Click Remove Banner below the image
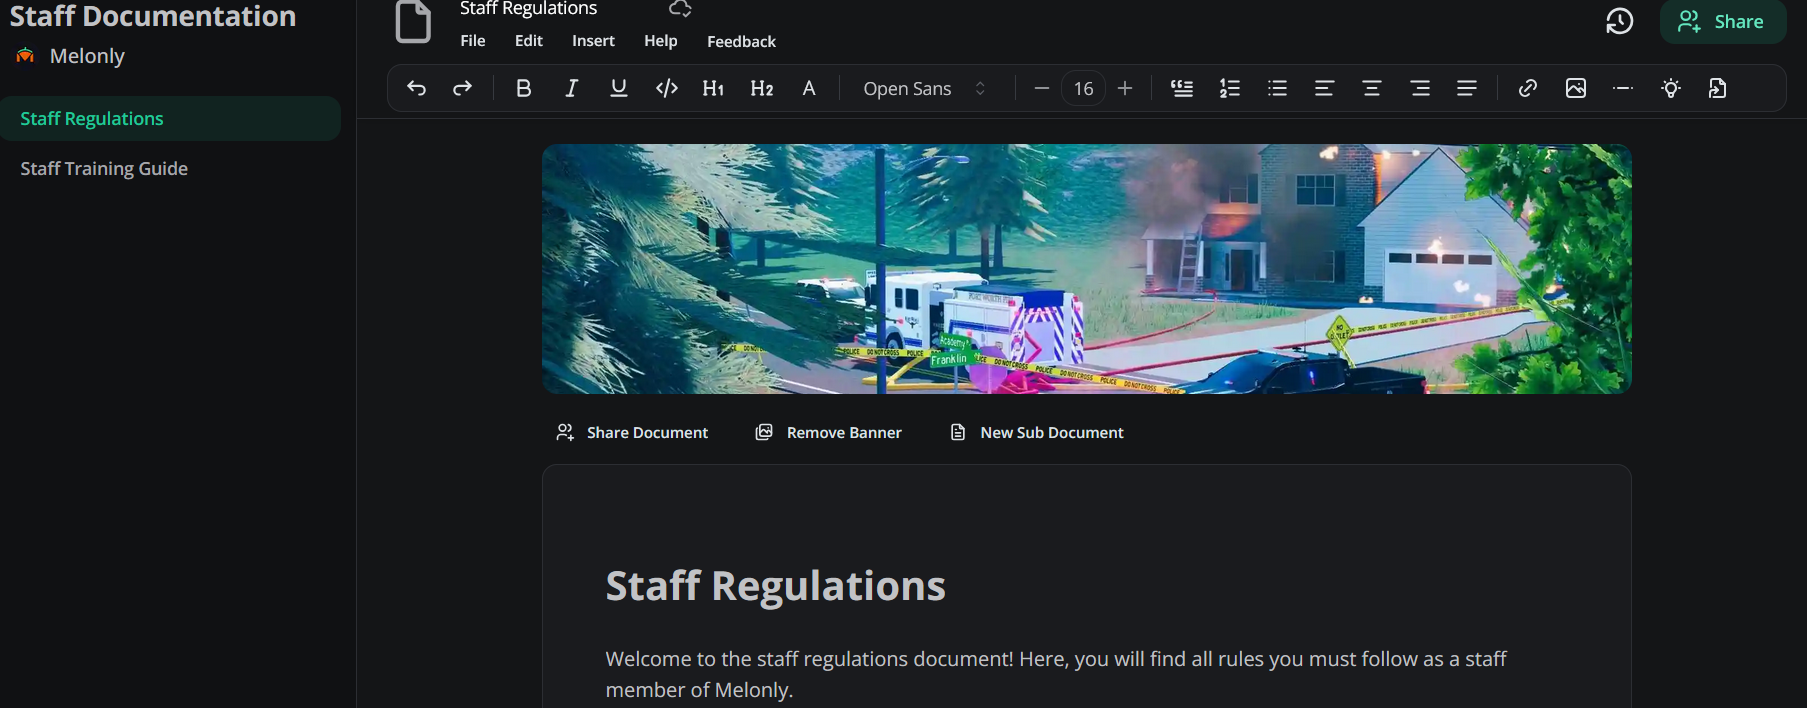1807x708 pixels. [x=829, y=432]
